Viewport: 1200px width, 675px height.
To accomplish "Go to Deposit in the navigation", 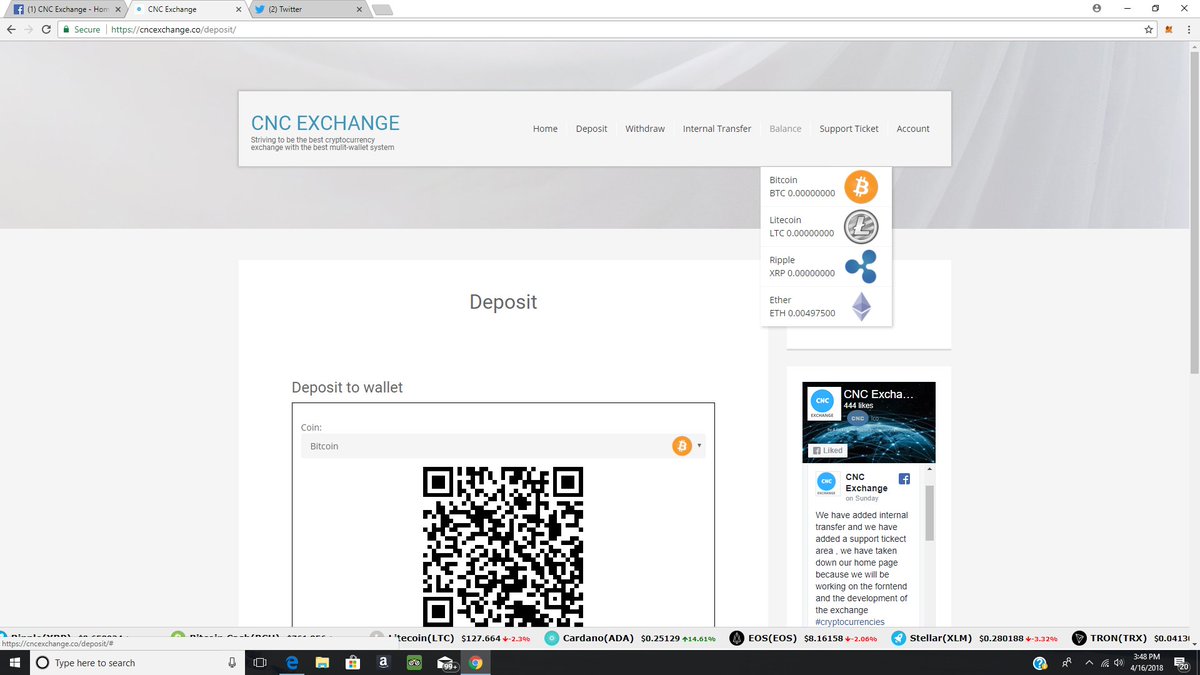I will 591,129.
